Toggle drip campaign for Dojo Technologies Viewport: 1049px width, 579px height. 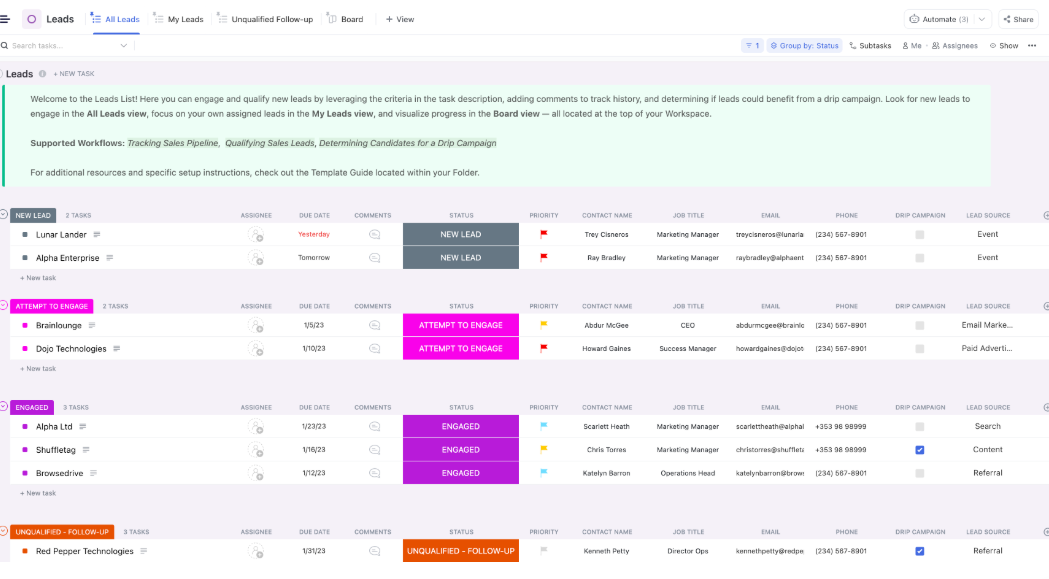(x=920, y=349)
